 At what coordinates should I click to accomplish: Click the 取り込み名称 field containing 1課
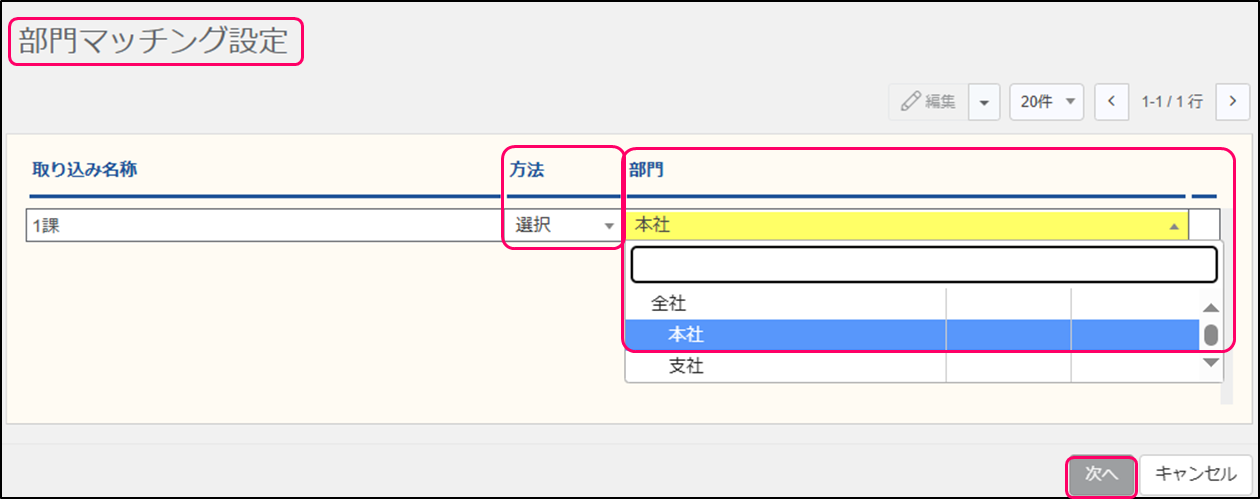point(266,226)
